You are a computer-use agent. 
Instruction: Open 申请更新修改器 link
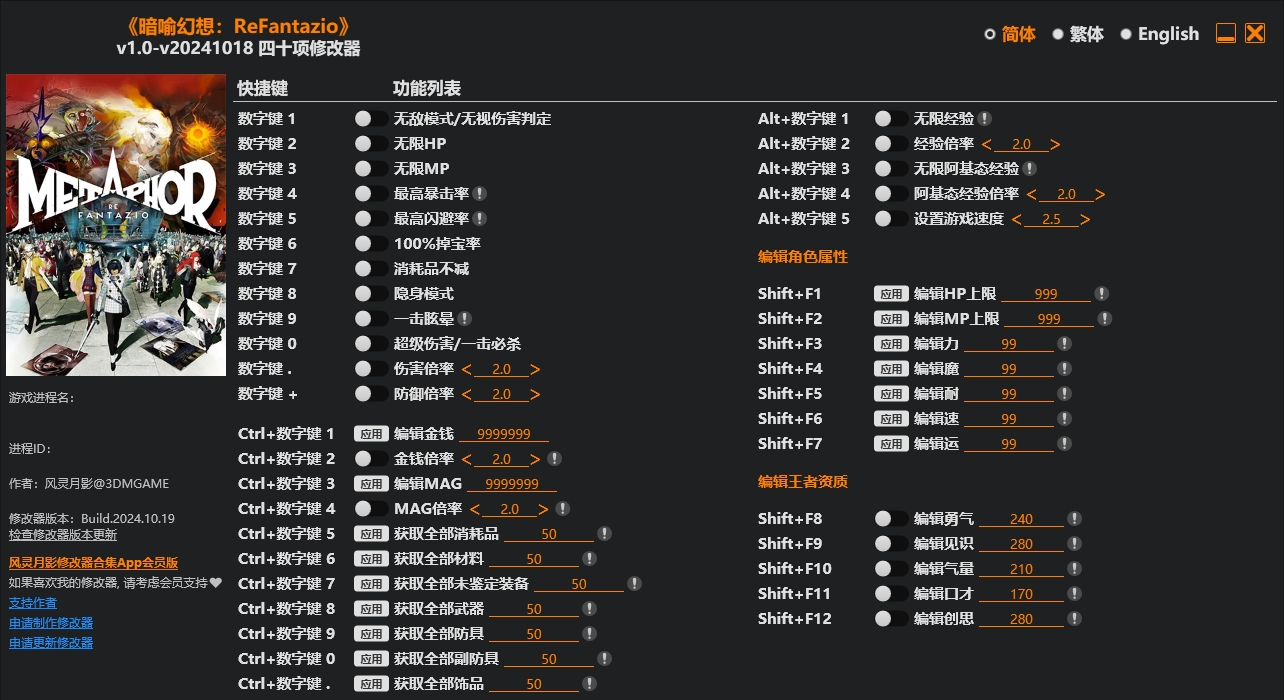(51, 643)
